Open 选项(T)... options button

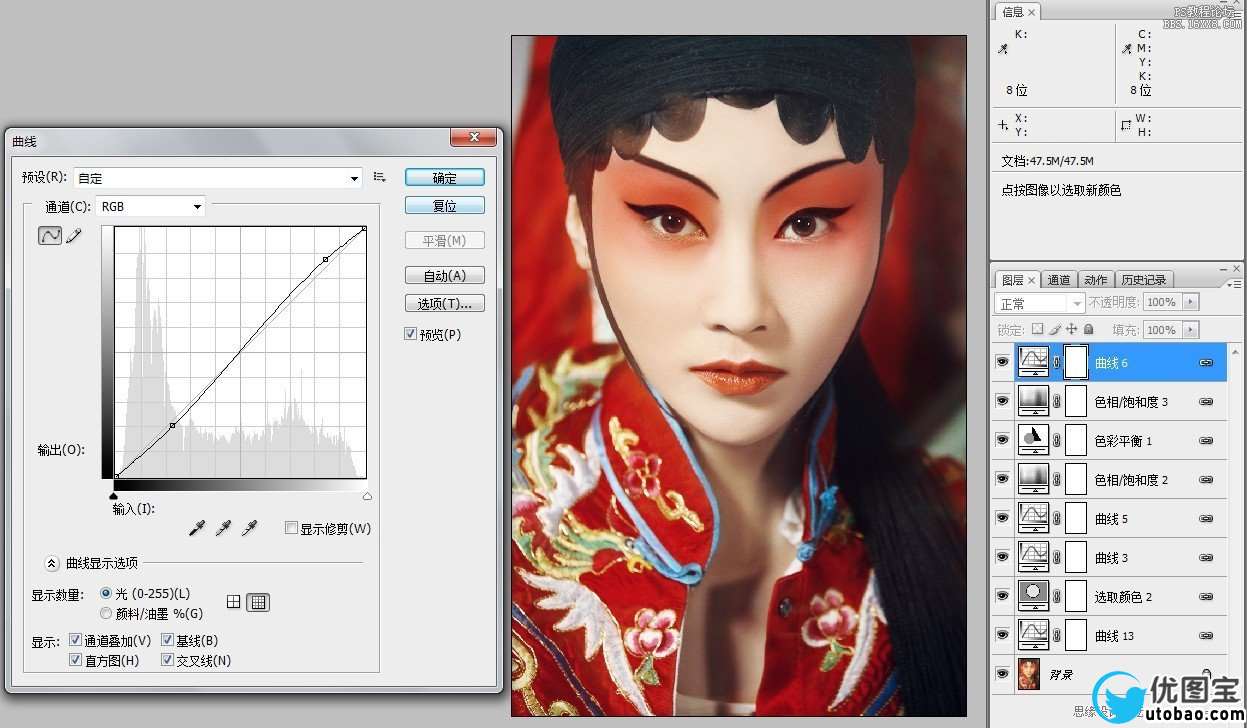pyautogui.click(x=445, y=304)
